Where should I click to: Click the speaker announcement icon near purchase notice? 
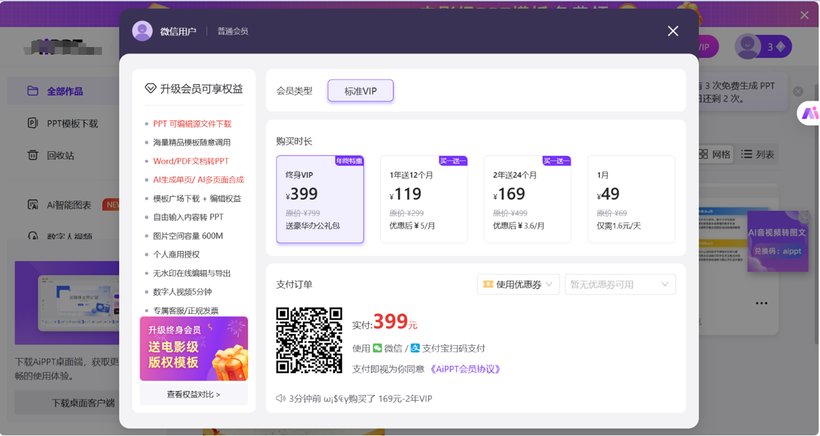[280, 398]
